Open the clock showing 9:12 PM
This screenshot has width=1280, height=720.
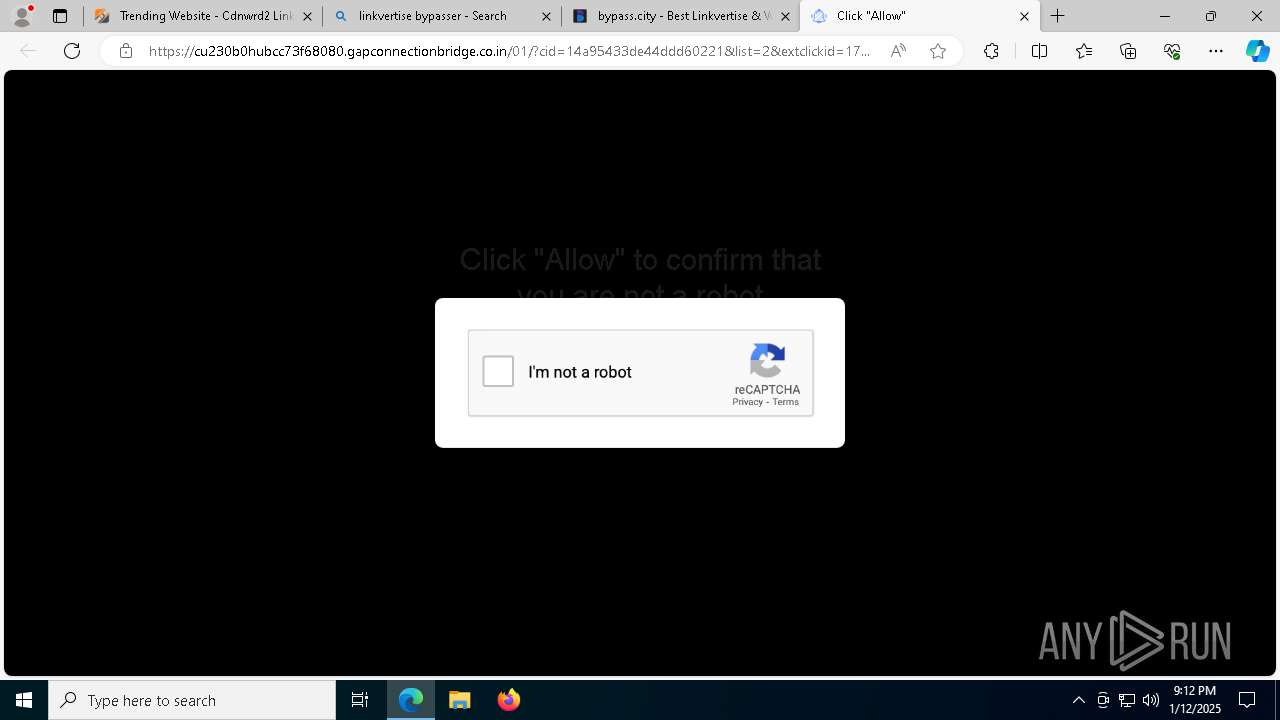pos(1195,700)
